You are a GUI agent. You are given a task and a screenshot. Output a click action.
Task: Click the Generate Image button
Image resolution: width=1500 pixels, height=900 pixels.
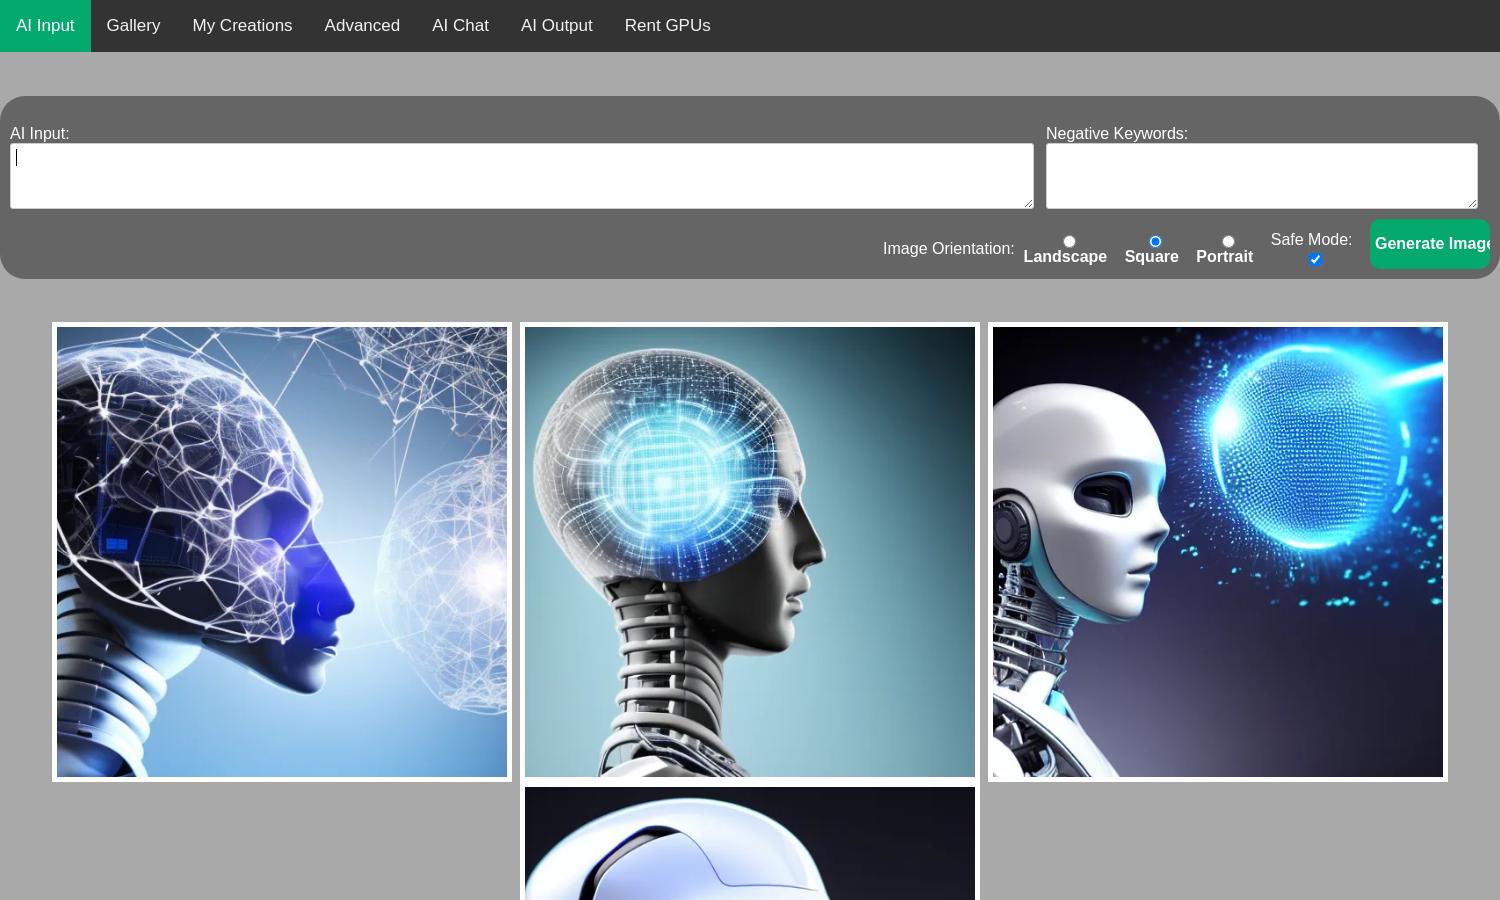tap(1430, 244)
